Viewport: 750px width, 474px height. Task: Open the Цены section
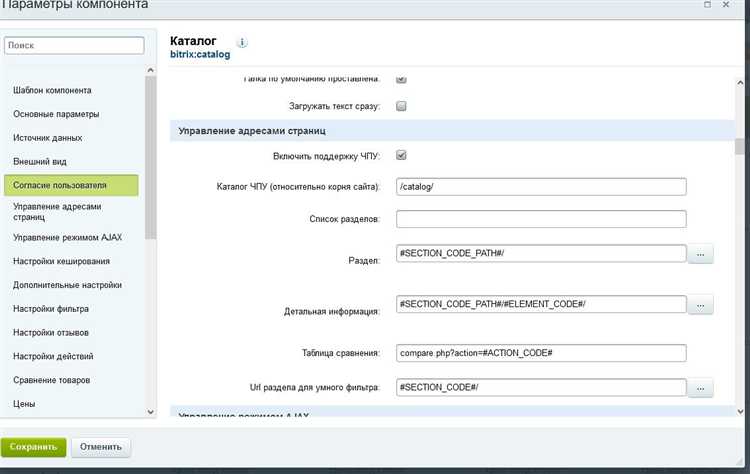click(x=24, y=404)
